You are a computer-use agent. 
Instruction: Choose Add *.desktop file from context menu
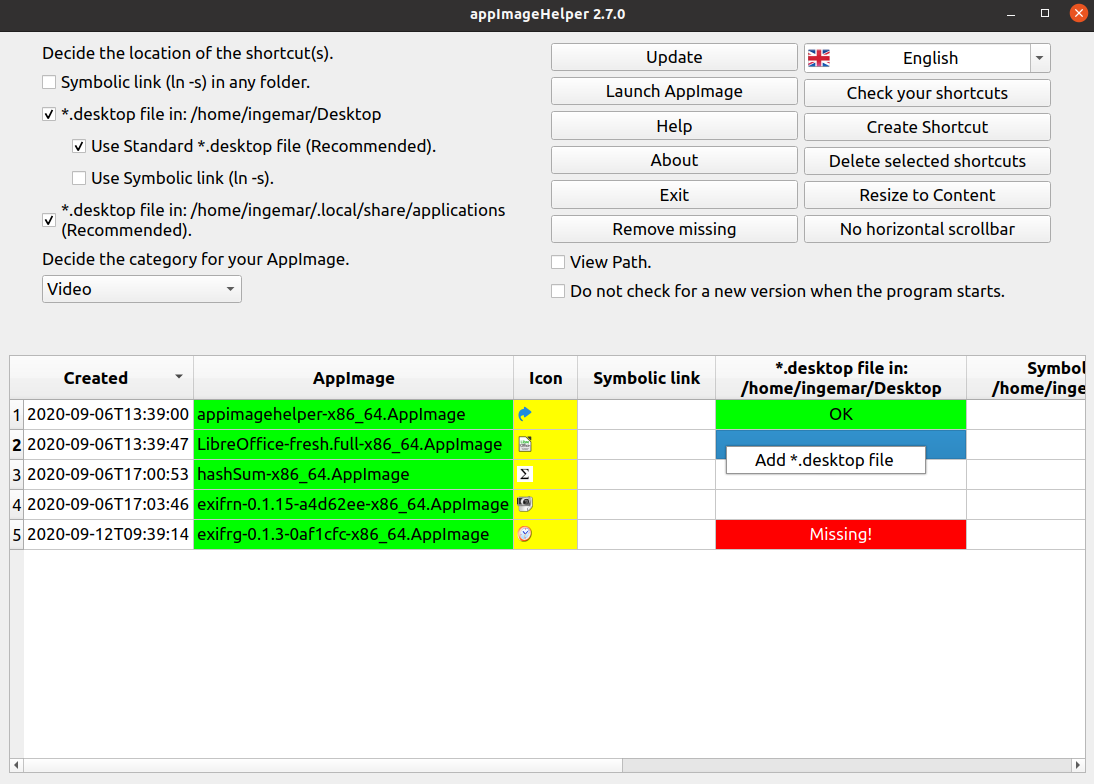click(825, 460)
